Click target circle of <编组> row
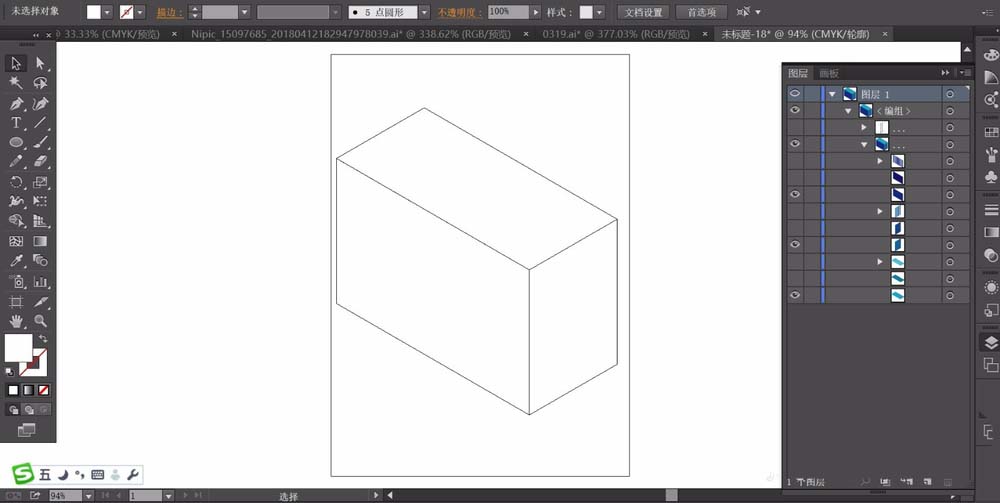The width and height of the screenshot is (1000, 503). click(950, 111)
